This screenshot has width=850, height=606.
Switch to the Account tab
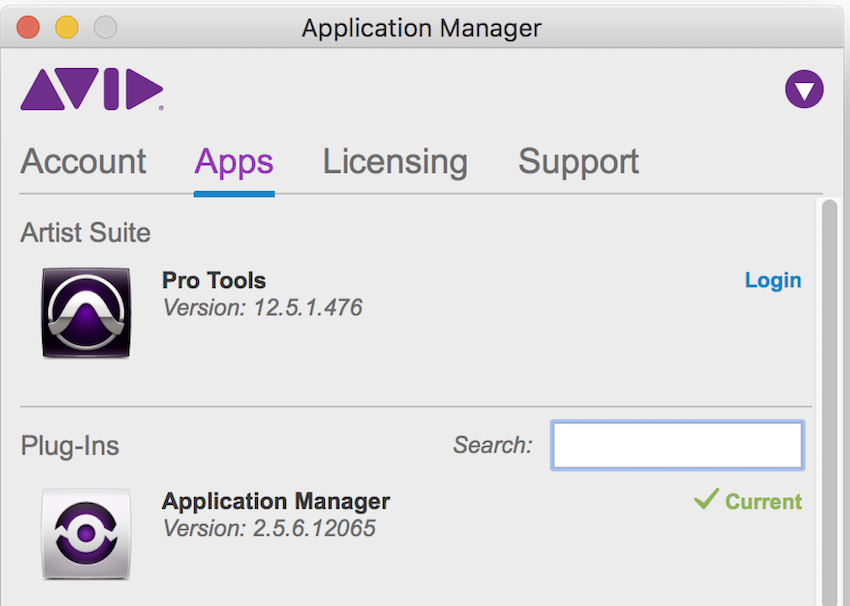click(83, 162)
